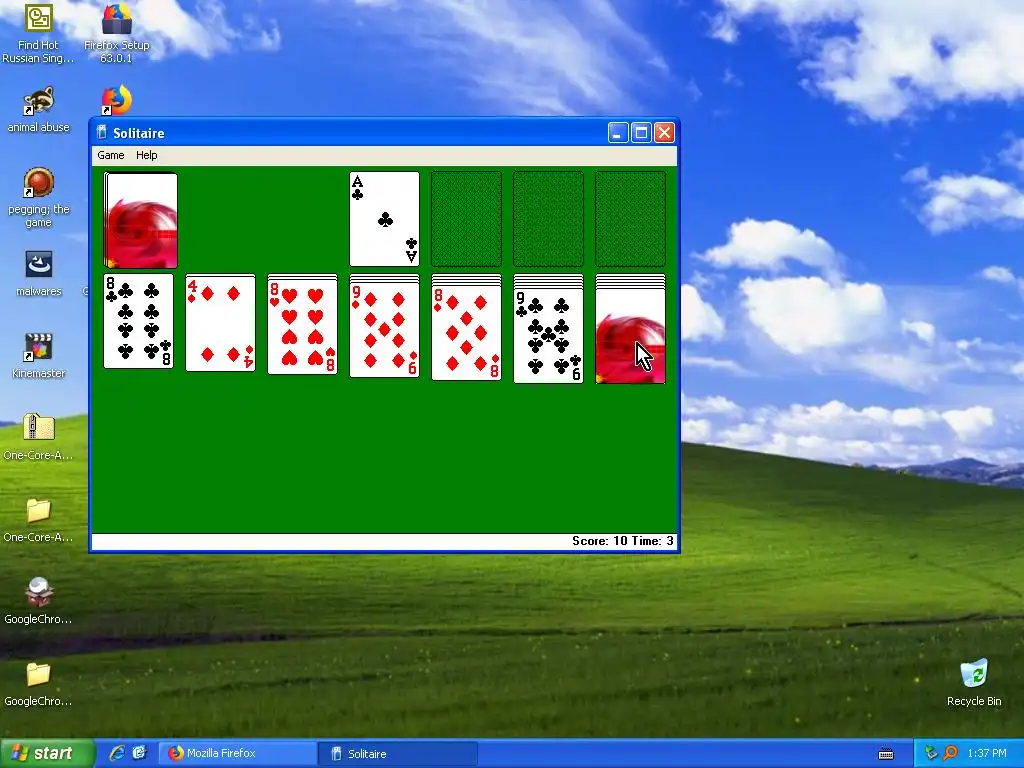This screenshot has width=1024, height=768.
Task: Select the 4 of Diamonds card
Action: (x=221, y=323)
